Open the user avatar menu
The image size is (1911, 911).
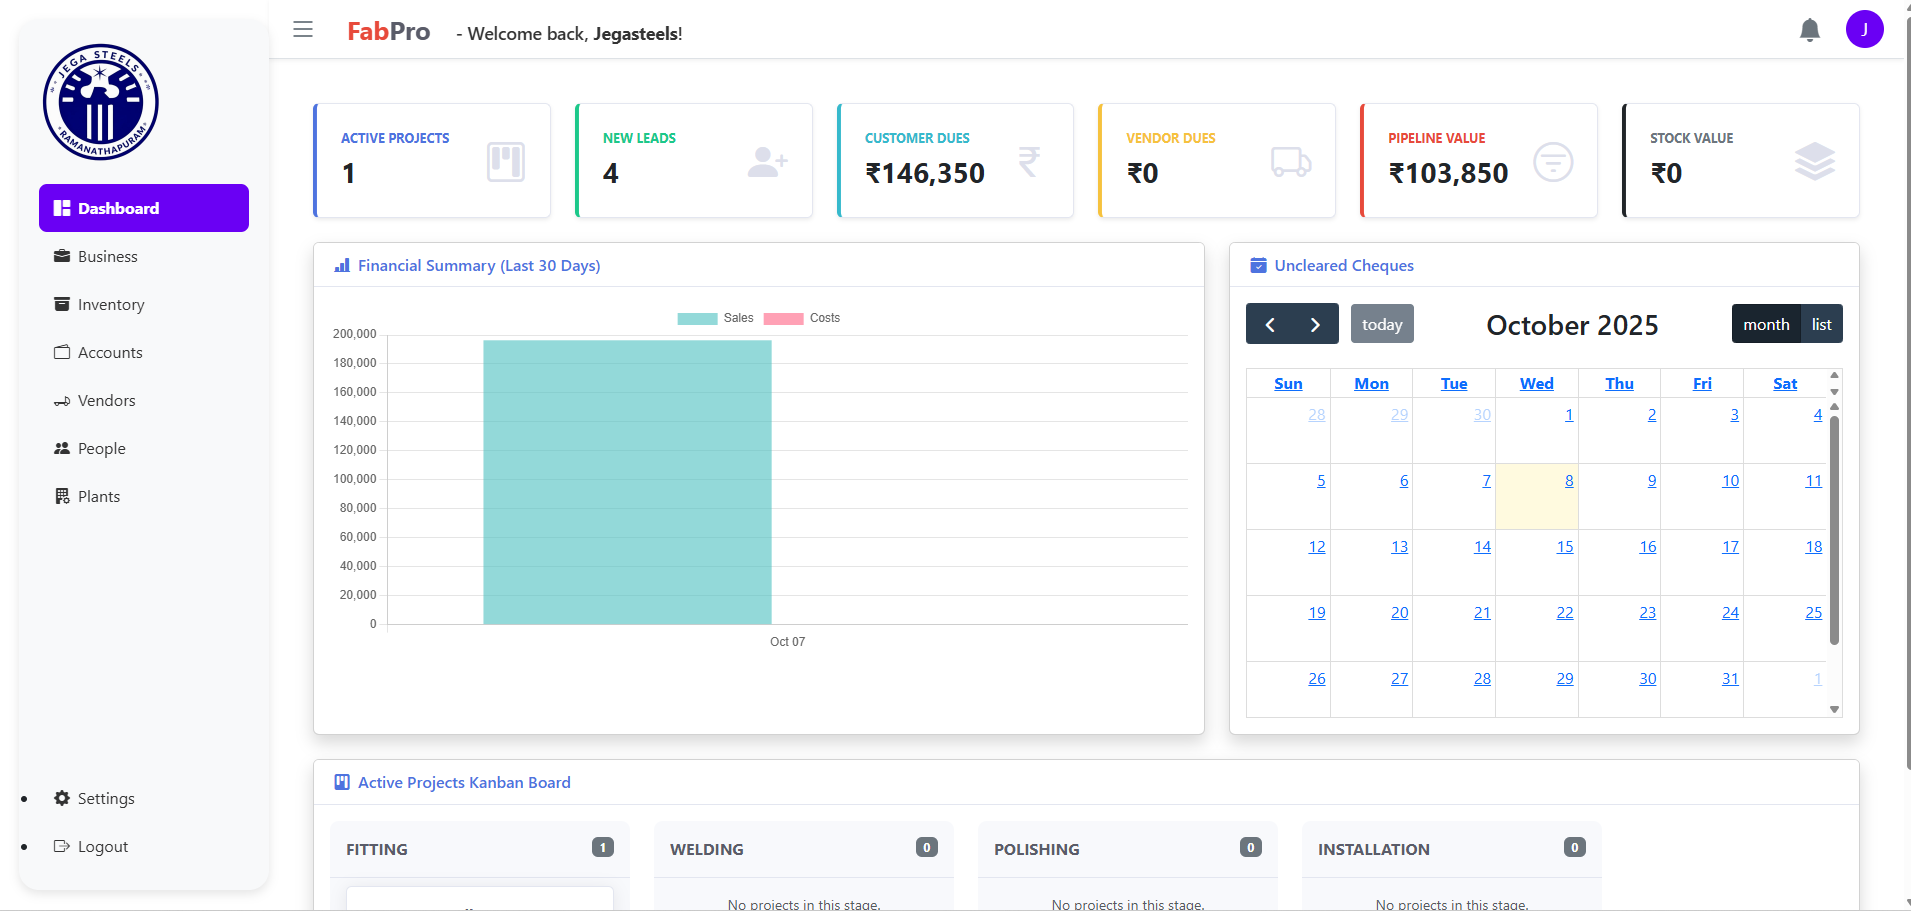click(x=1865, y=29)
